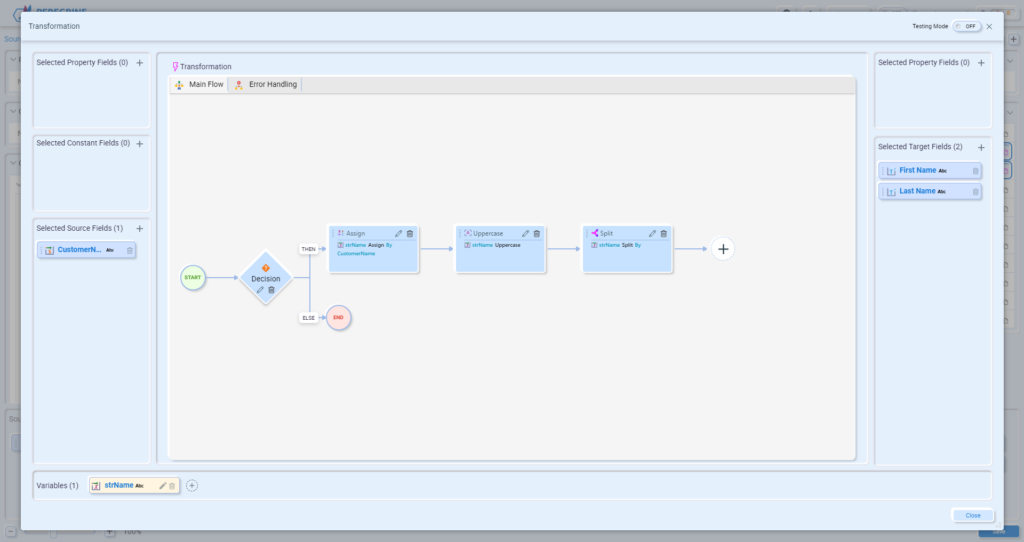
Task: Remove the First Name target field
Action: coord(975,171)
